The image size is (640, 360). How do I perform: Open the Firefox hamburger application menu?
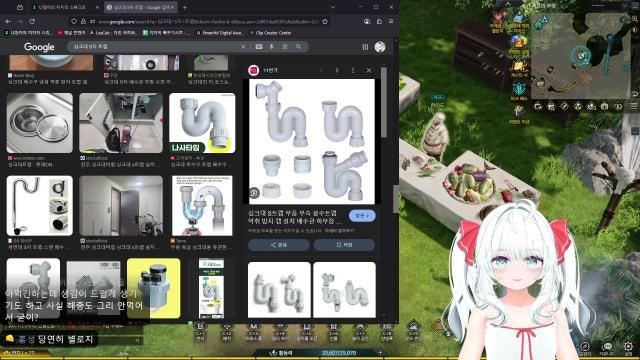pos(391,21)
